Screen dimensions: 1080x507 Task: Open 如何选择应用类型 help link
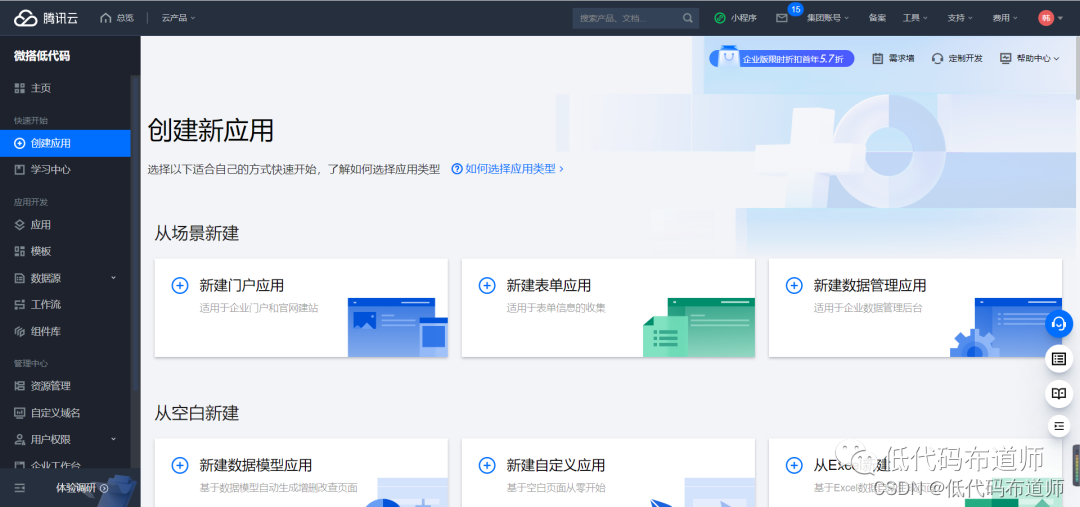tap(508, 169)
